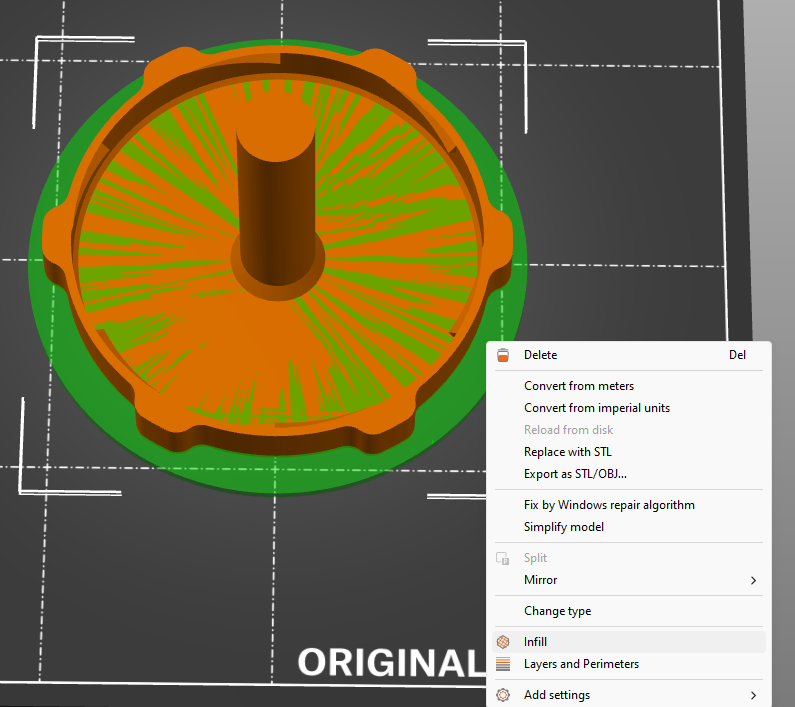Select Convert from imperial units
Screen dimensions: 795x707
(596, 408)
